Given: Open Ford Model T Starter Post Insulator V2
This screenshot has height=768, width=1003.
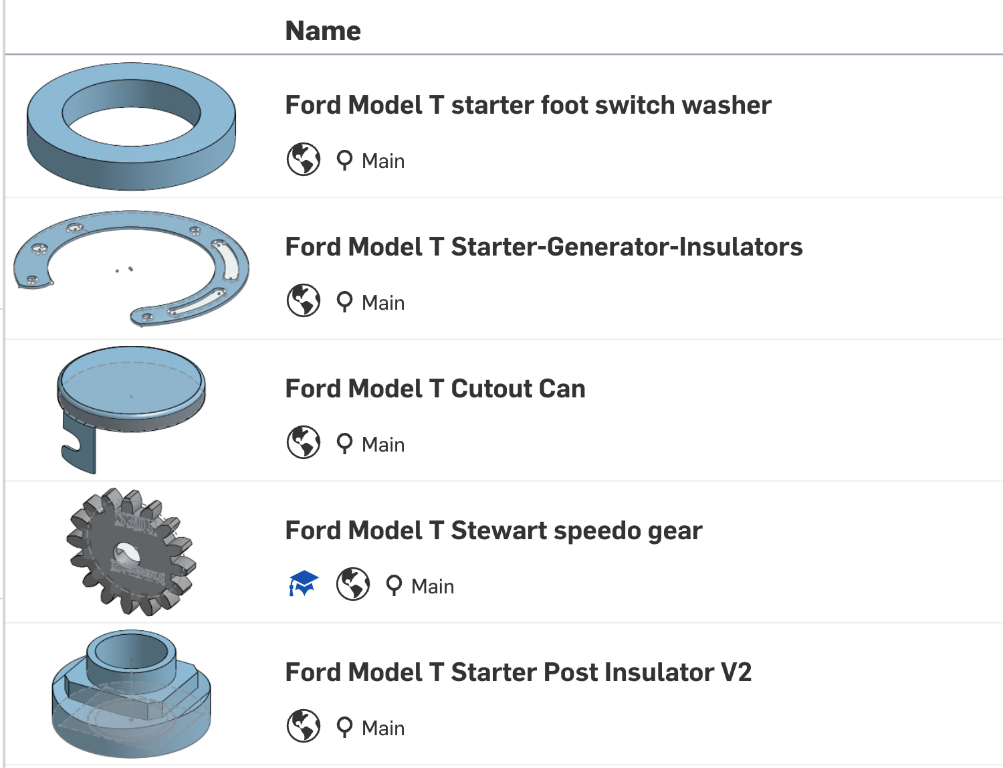Looking at the screenshot, I should [518, 673].
